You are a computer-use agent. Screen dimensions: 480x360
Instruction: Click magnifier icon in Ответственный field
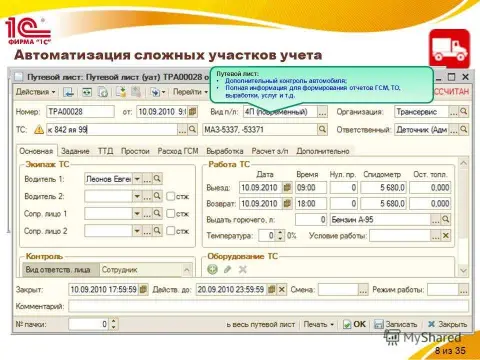(x=463, y=129)
